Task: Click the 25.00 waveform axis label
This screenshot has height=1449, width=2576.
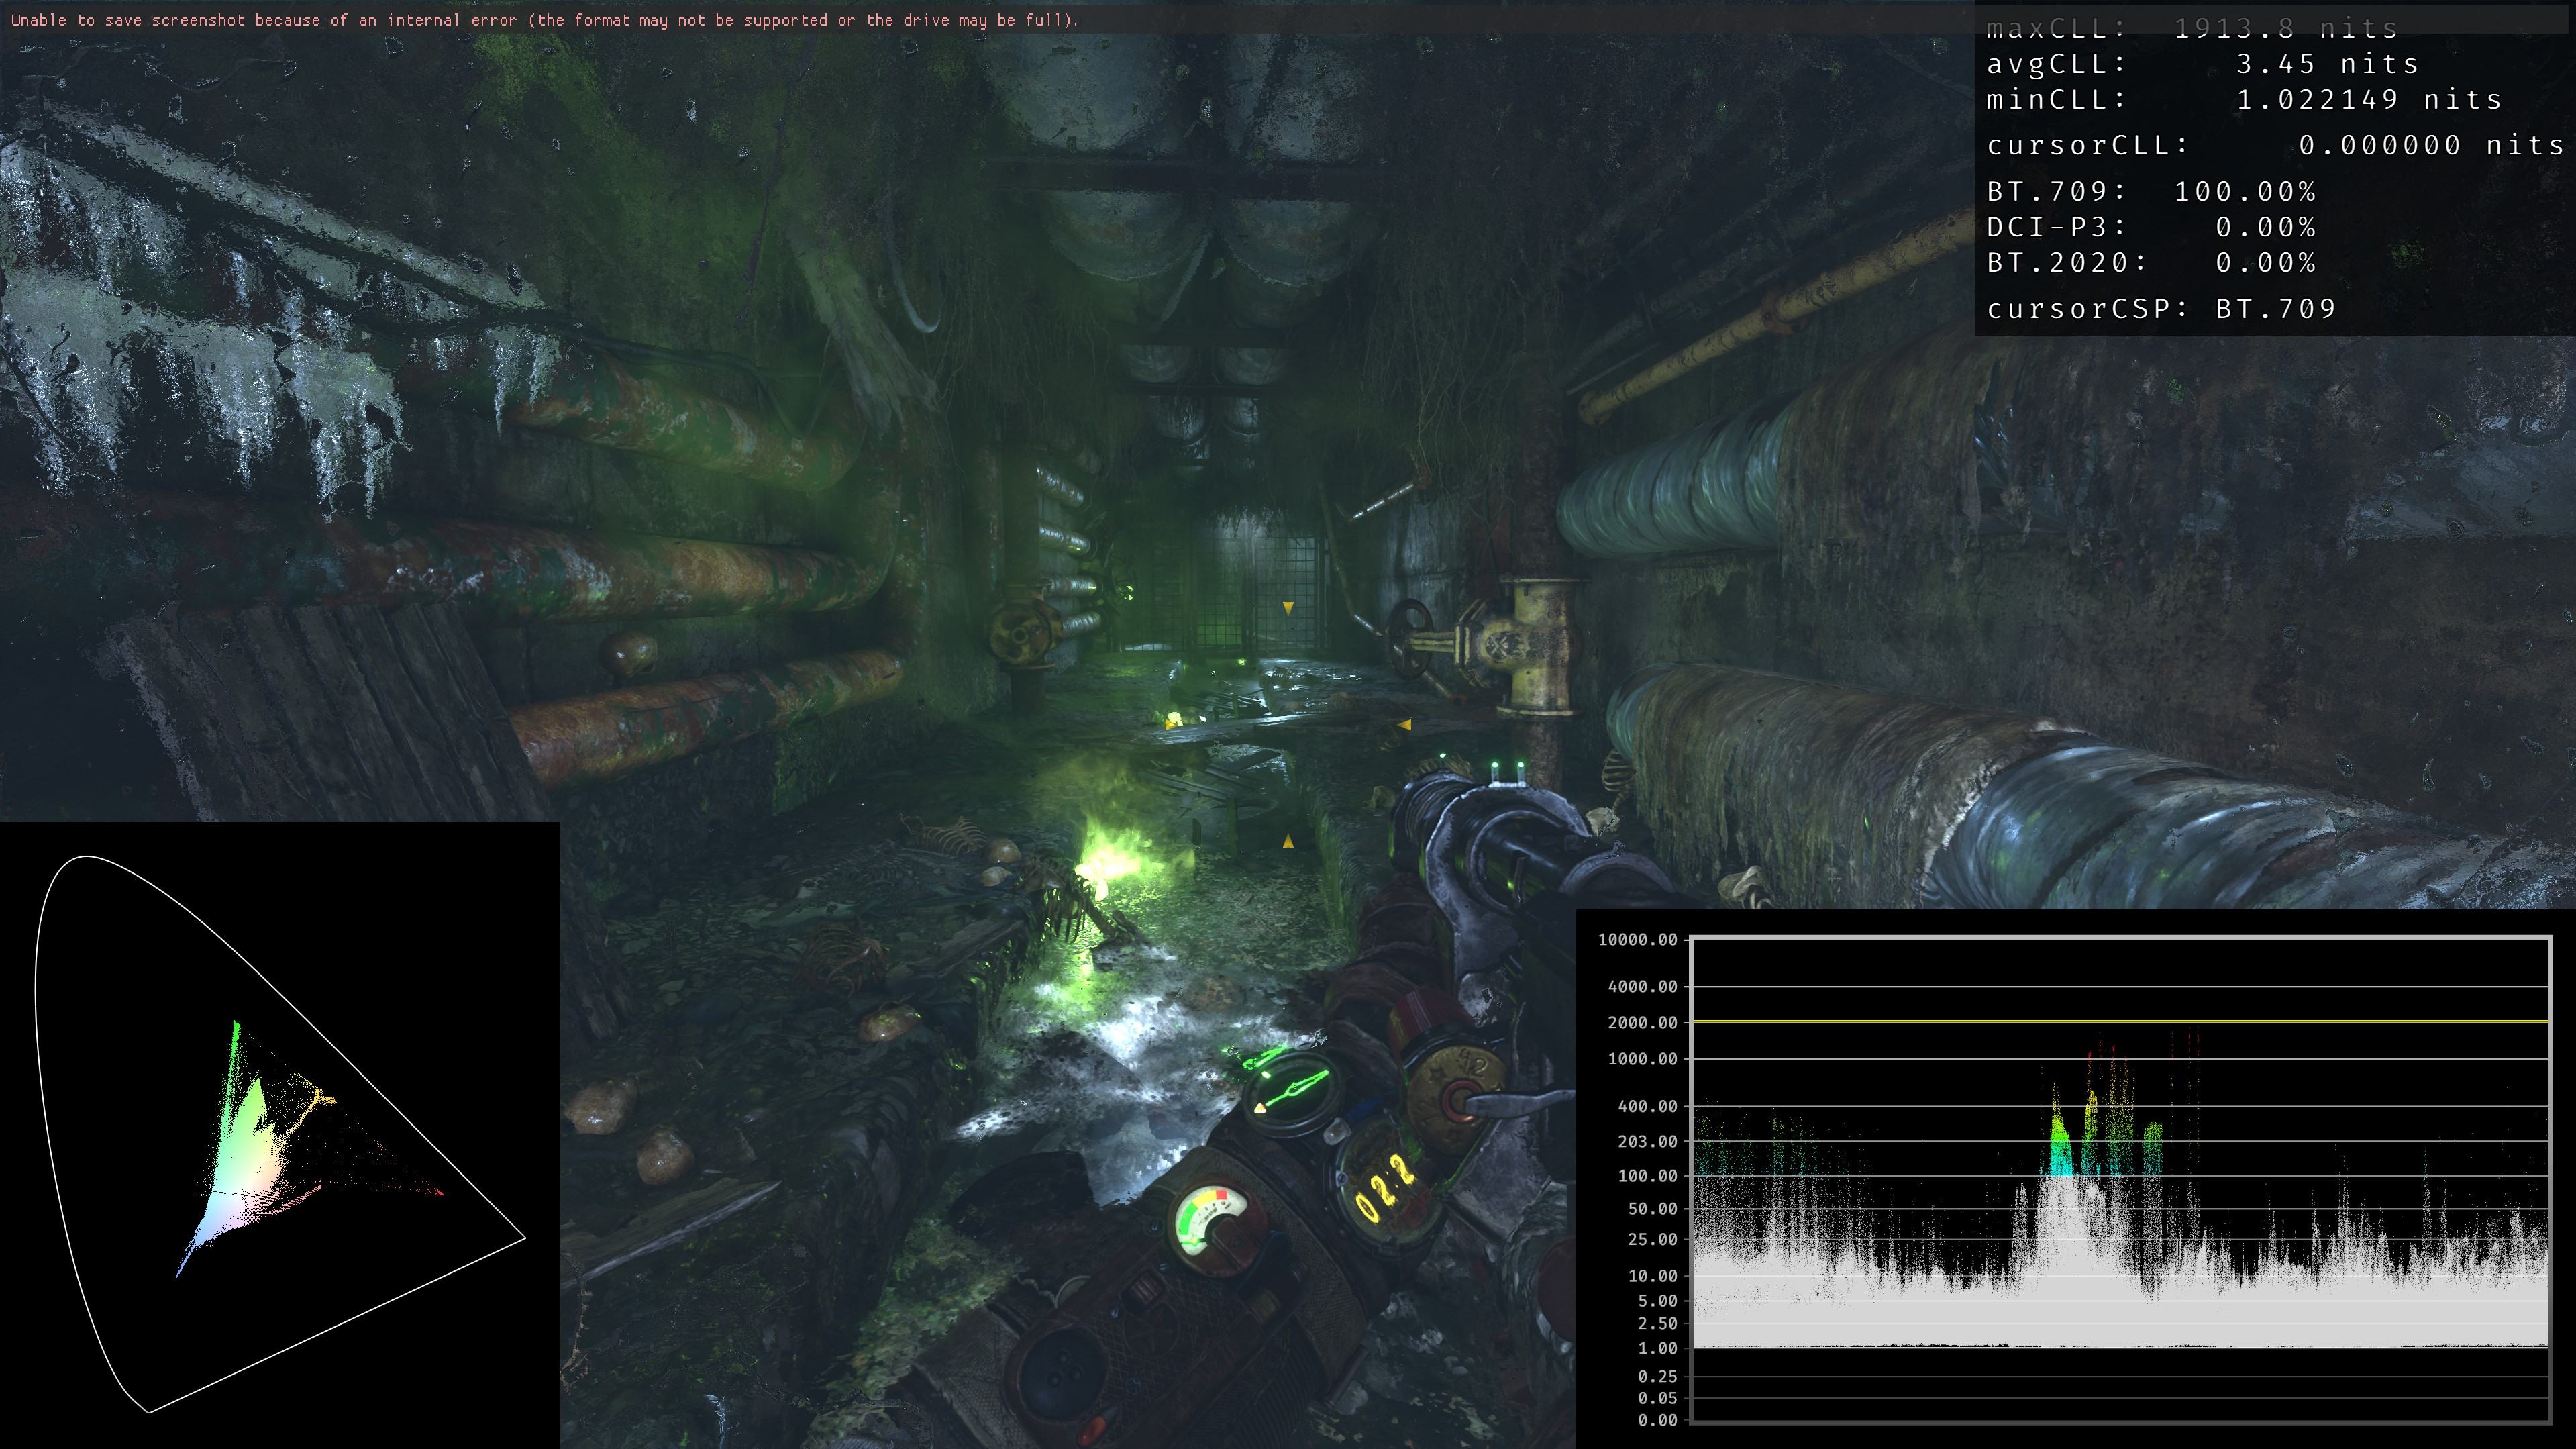Action: tap(1652, 1240)
